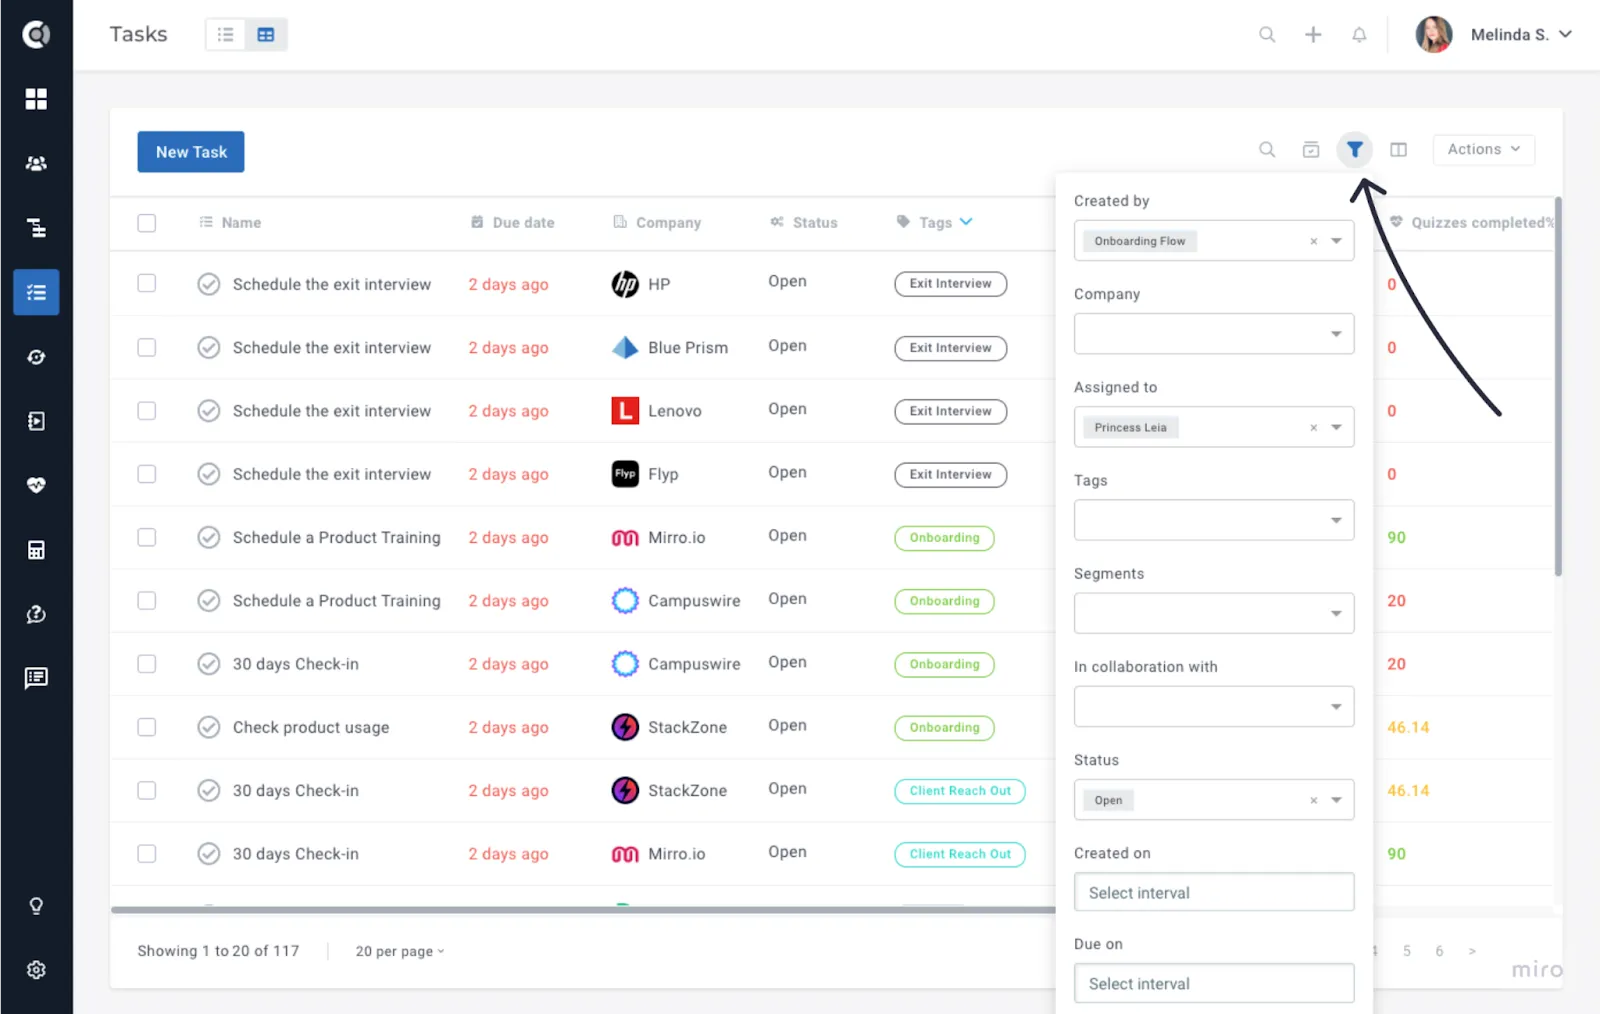
Task: Click the active tasks list icon in sidebar
Action: (36, 292)
